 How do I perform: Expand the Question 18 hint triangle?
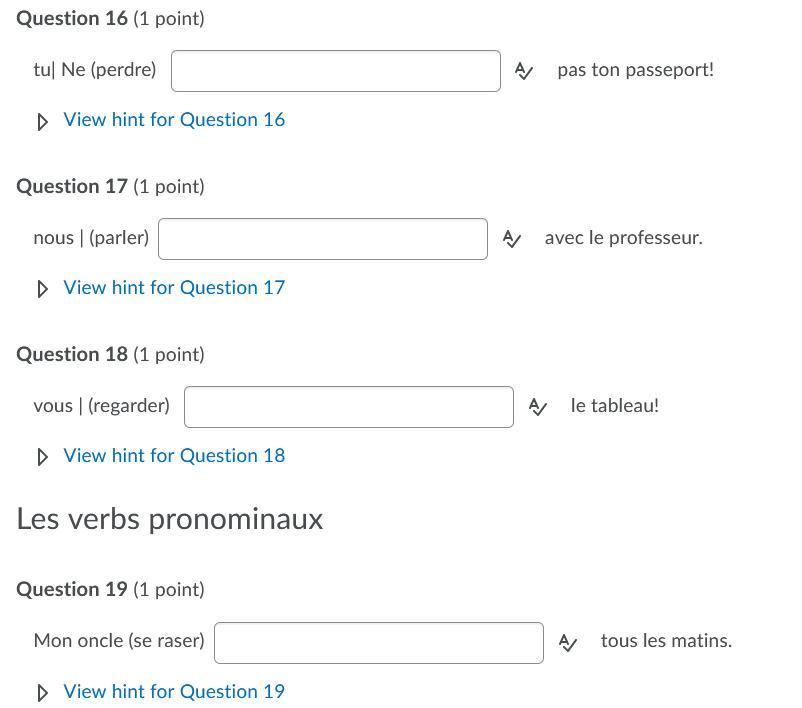[42, 457]
